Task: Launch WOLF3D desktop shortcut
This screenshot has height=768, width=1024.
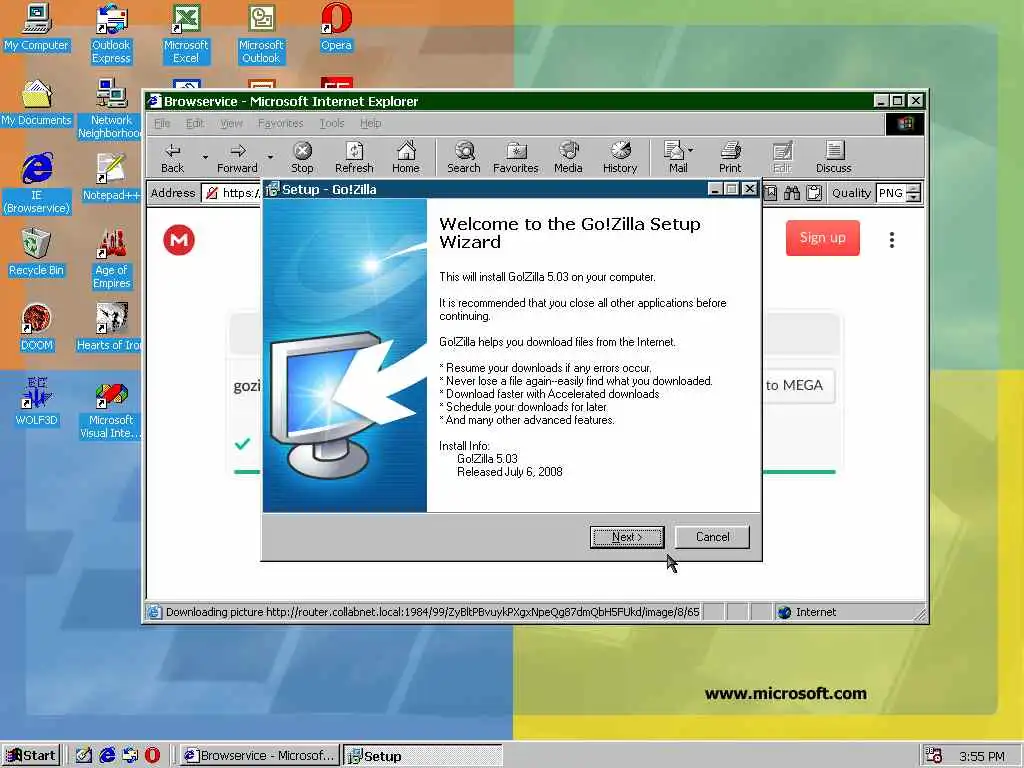Action: (x=37, y=402)
